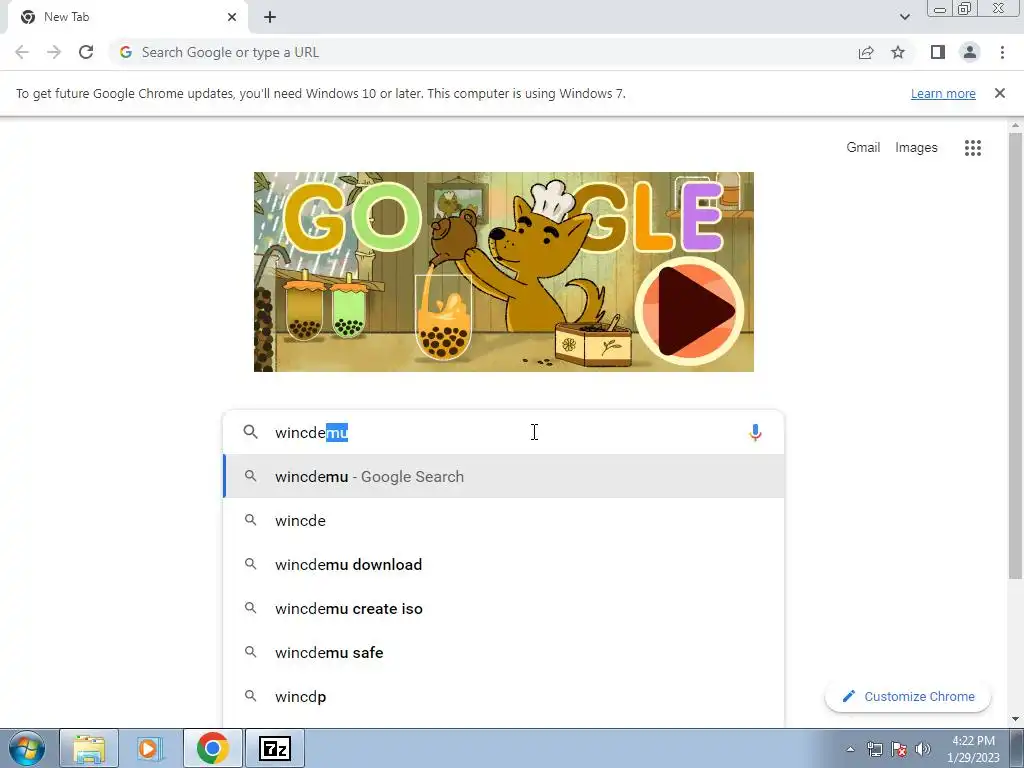1024x768 pixels.
Task: Open the volume speaker tray icon
Action: [923, 749]
